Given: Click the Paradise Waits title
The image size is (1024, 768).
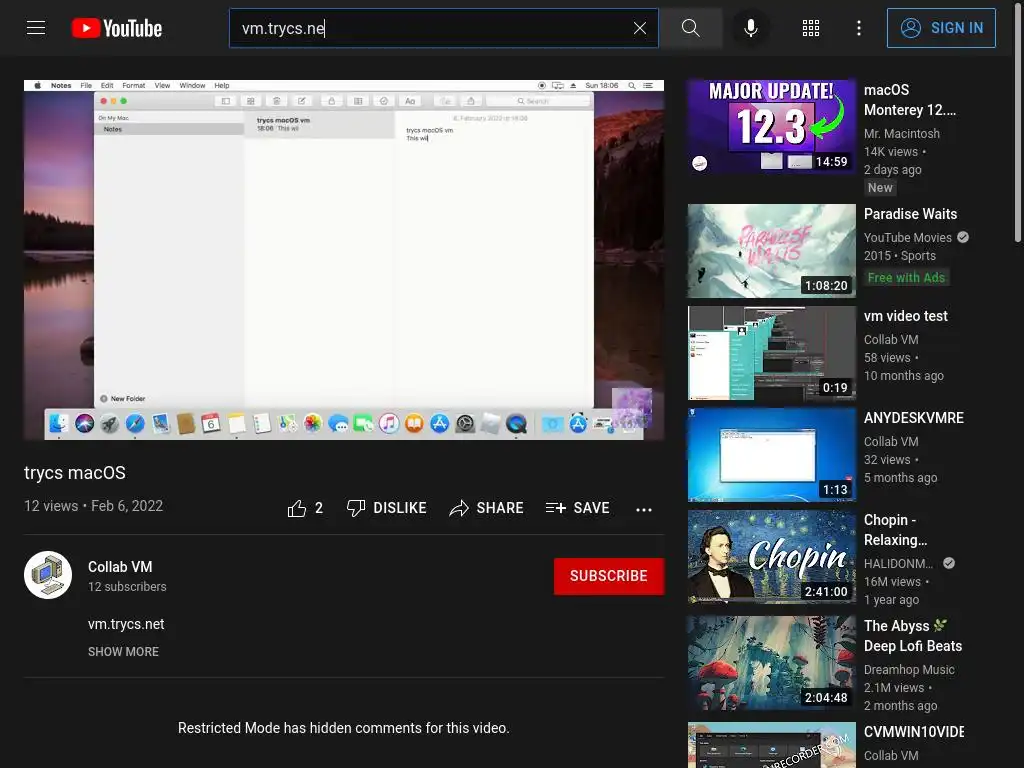Looking at the screenshot, I should (910, 214).
